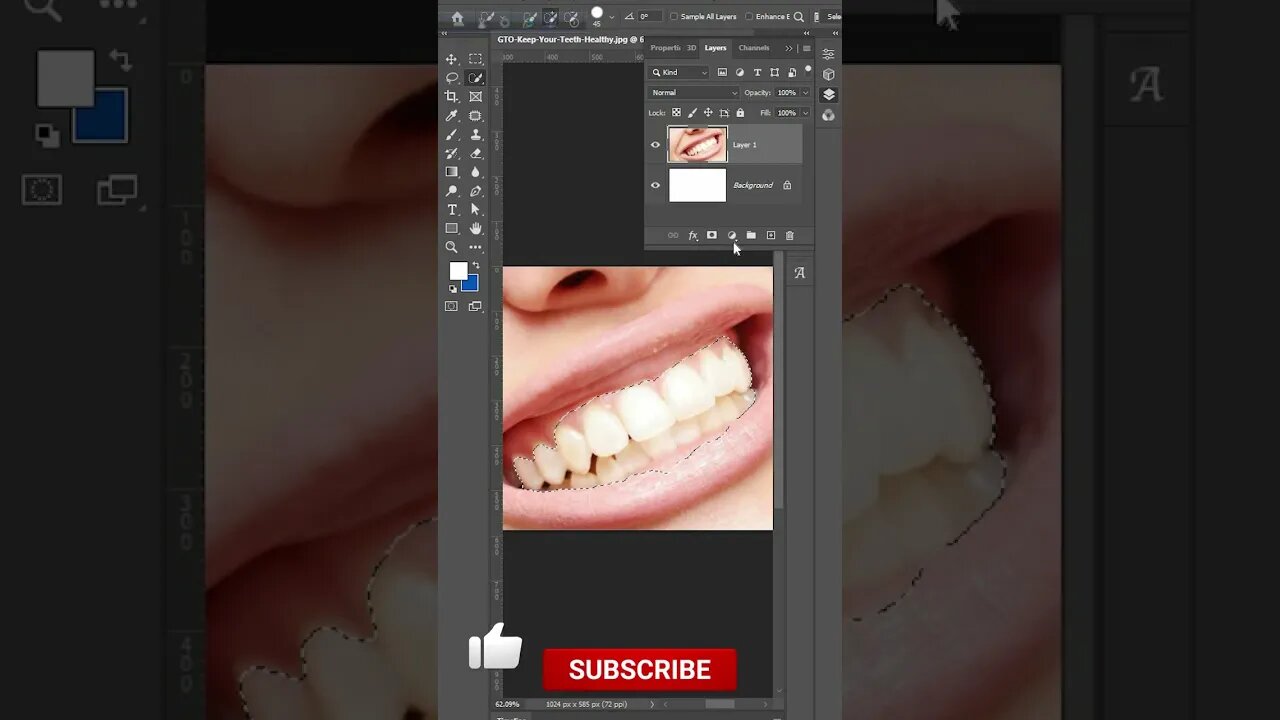Expand hidden panel tabs with double chevron
The height and width of the screenshot is (720, 1280).
789,48
